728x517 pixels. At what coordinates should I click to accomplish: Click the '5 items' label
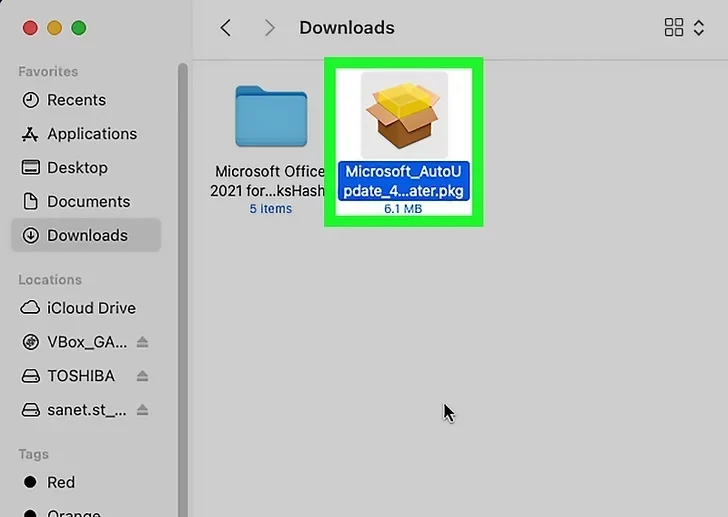coord(271,209)
